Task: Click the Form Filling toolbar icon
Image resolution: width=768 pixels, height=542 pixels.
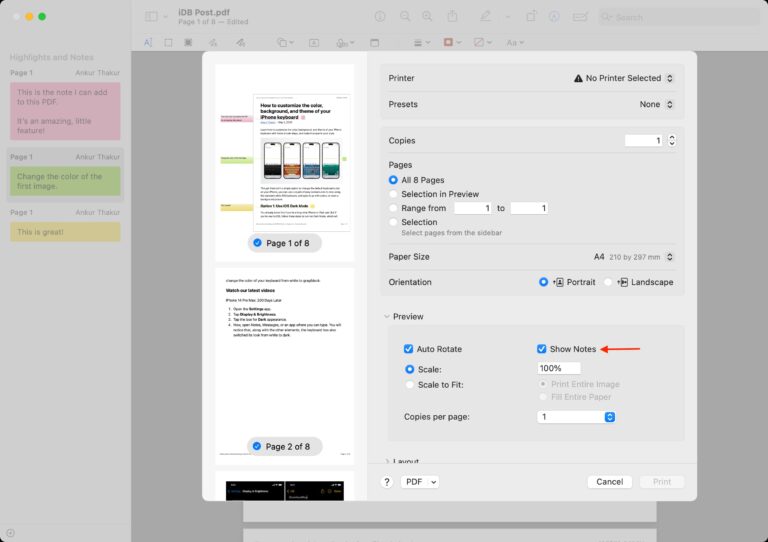Action: 580,17
